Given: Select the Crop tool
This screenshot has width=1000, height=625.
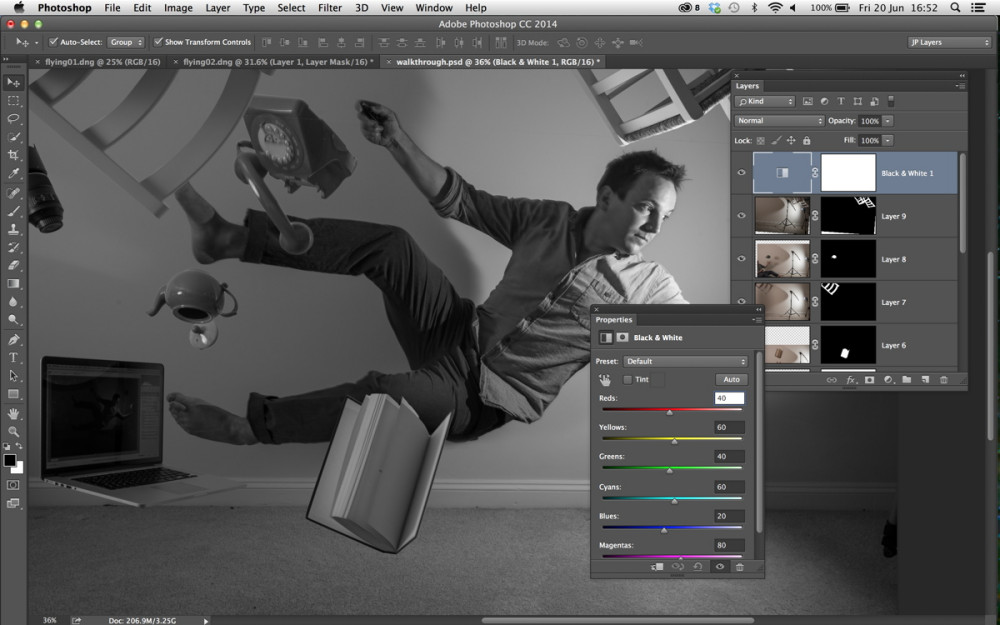Looking at the screenshot, I should point(13,155).
